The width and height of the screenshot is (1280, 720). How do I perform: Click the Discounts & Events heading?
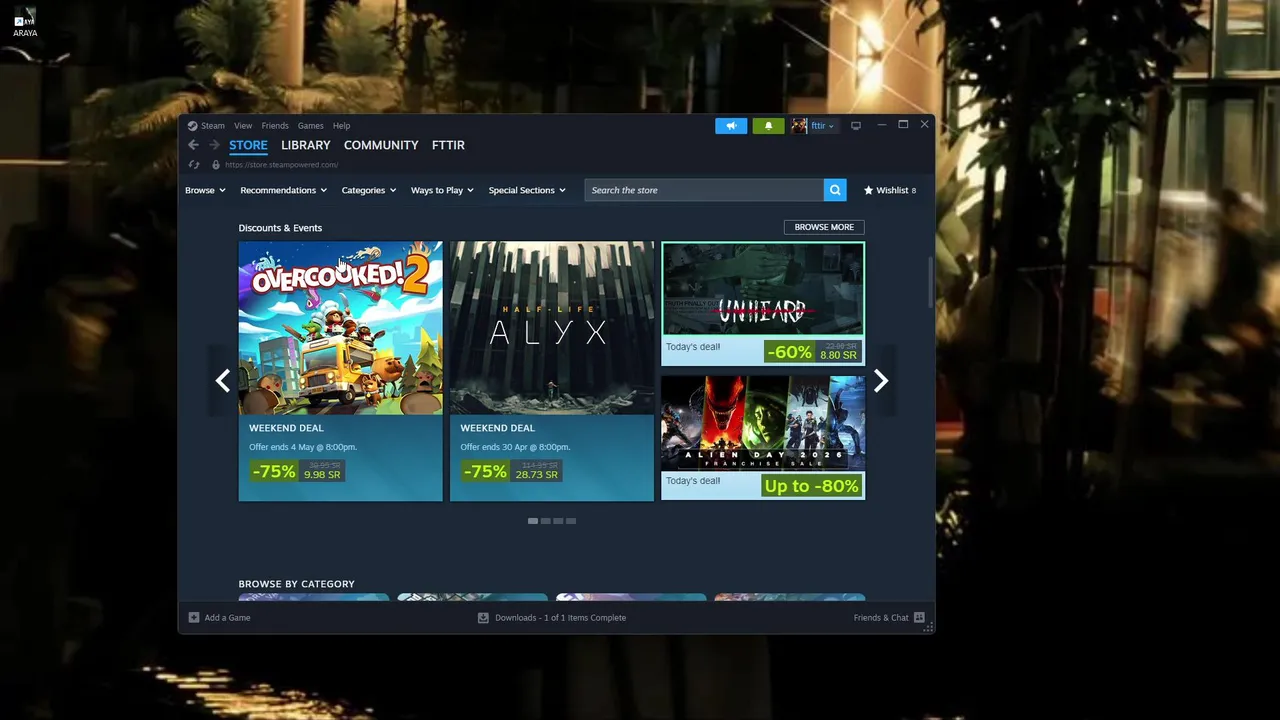[280, 228]
